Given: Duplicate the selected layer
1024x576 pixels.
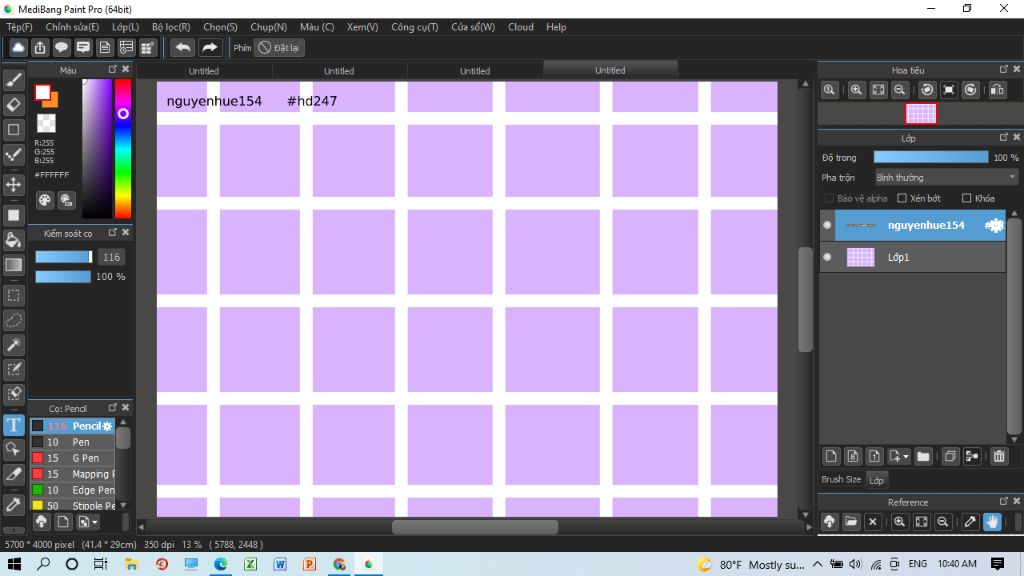Looking at the screenshot, I should tap(950, 456).
